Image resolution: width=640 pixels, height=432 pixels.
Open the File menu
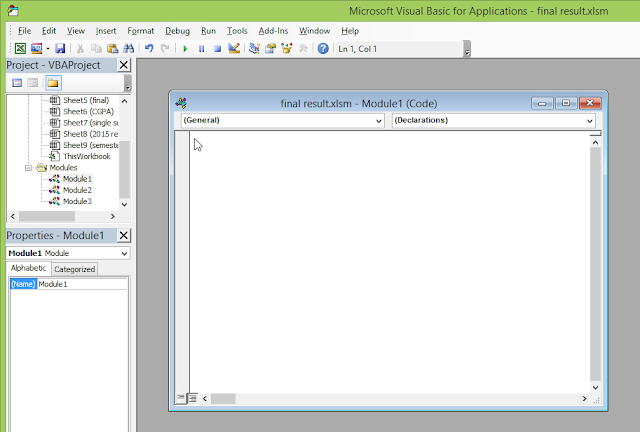[24, 31]
